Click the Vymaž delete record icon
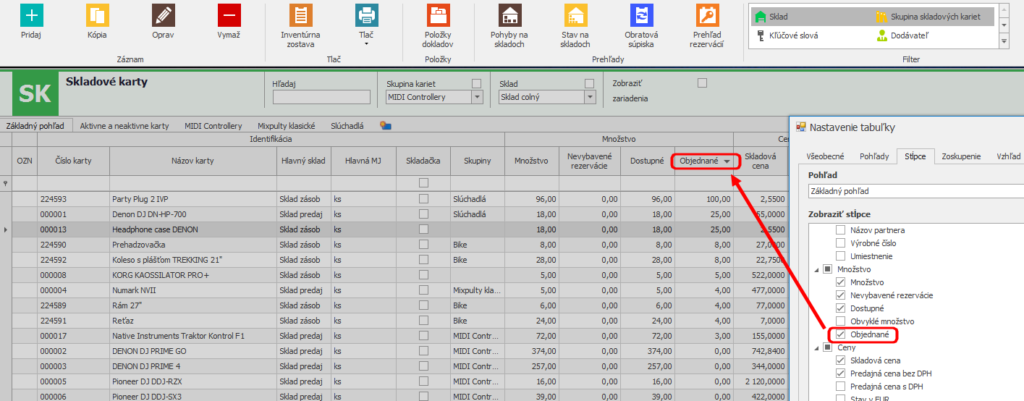 229,15
